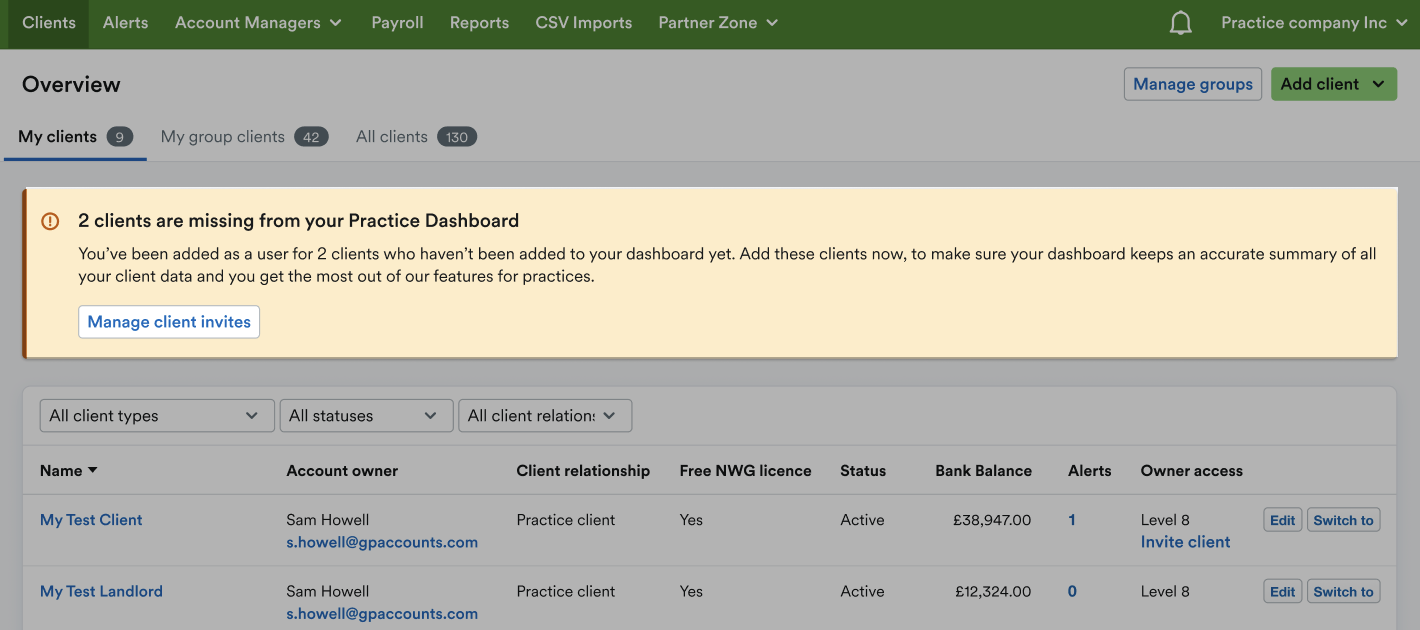Viewport: 1420px width, 630px height.
Task: Click Owner access column header
Action: tap(1192, 470)
